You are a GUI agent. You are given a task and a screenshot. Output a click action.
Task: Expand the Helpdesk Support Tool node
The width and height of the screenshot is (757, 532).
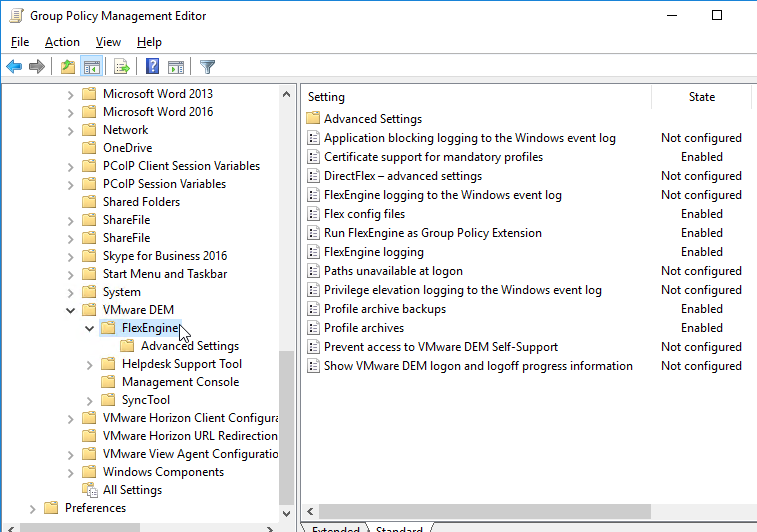click(89, 364)
